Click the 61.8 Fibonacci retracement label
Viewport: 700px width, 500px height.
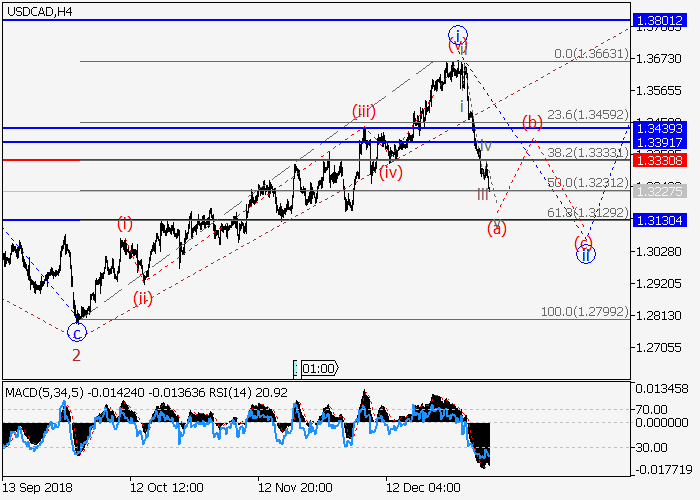click(594, 213)
